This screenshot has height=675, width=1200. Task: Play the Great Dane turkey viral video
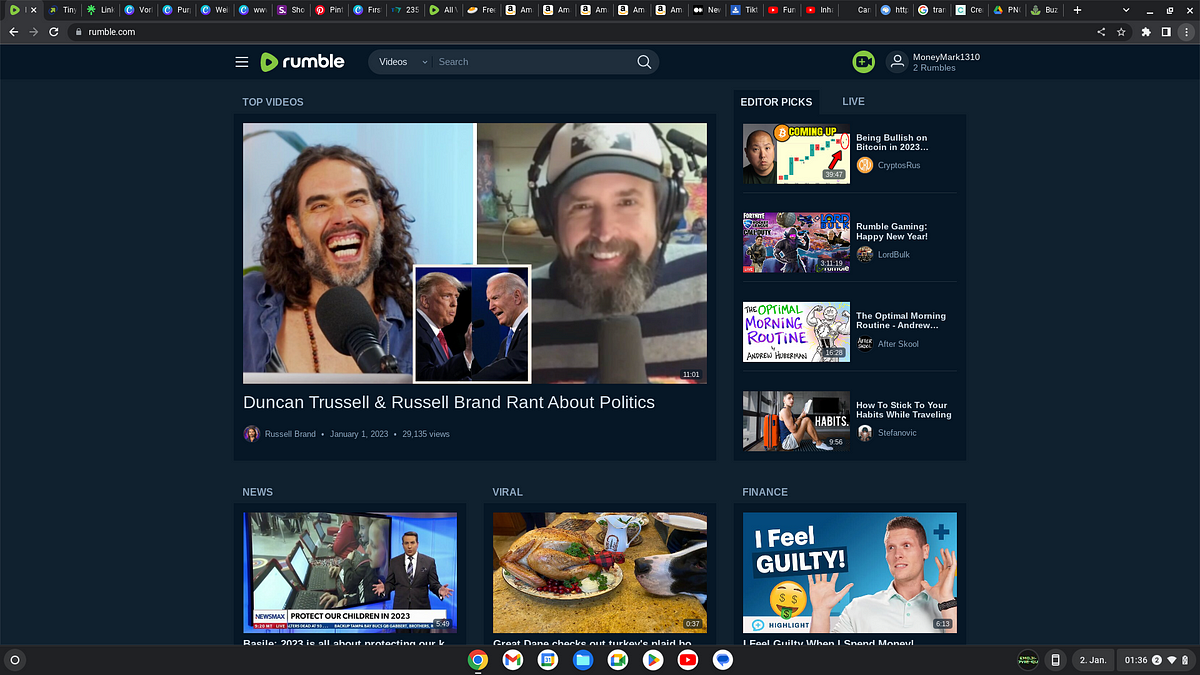600,572
